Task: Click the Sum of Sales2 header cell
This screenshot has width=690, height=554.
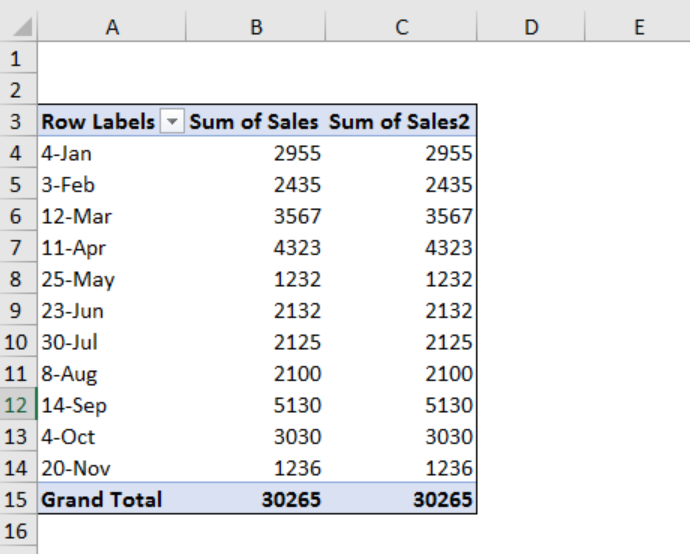Action: point(401,121)
